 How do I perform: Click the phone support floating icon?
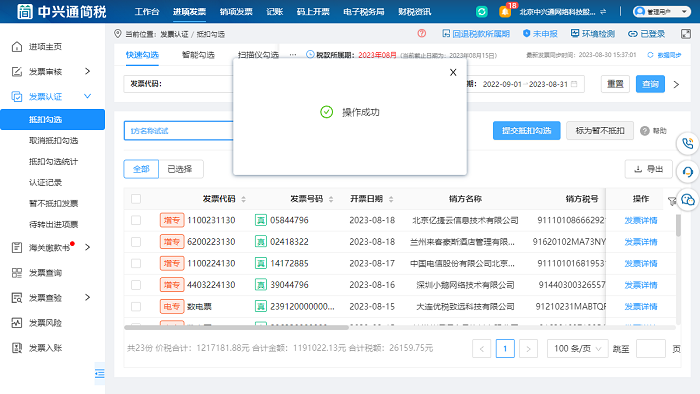(x=688, y=144)
